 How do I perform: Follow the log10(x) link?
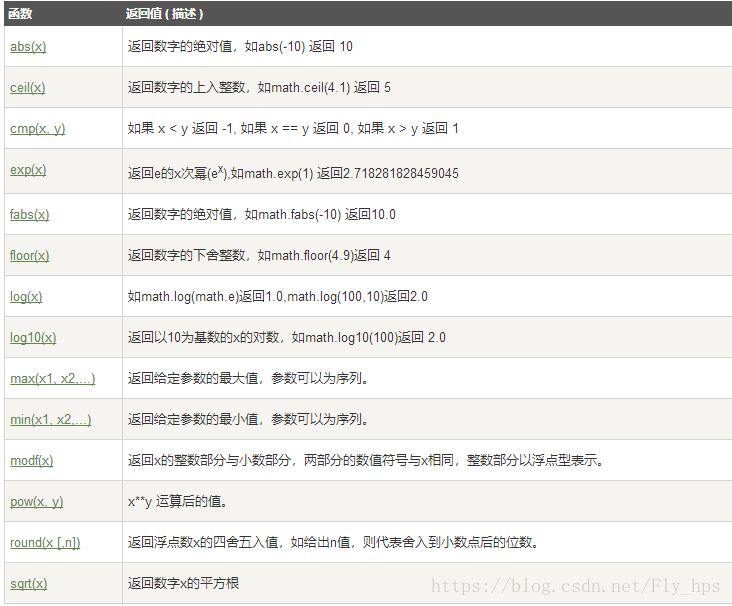[x=33, y=338]
